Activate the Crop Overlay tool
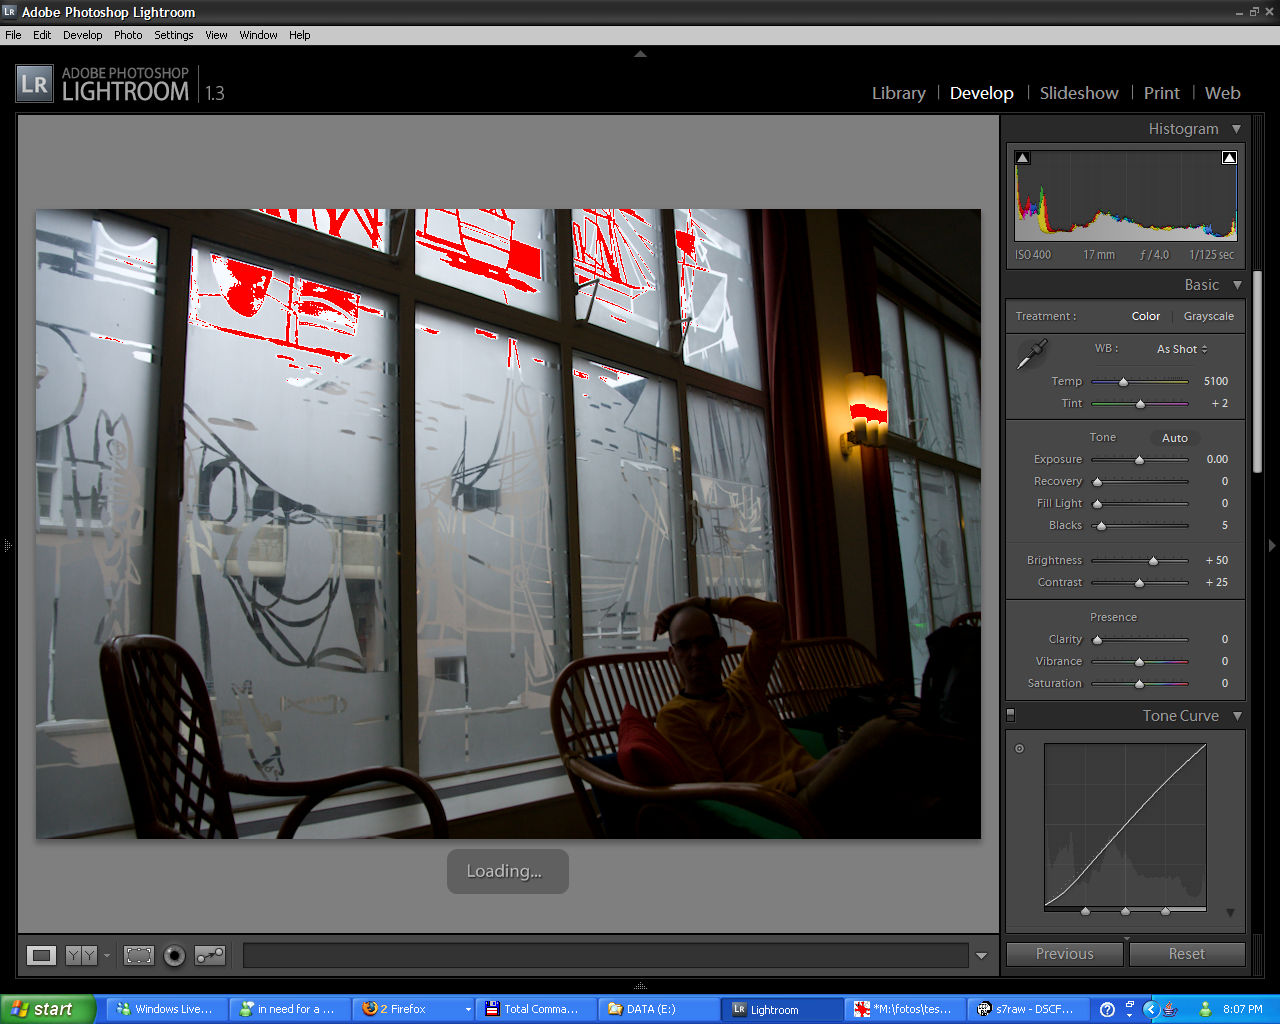This screenshot has width=1280, height=1024. (139, 956)
